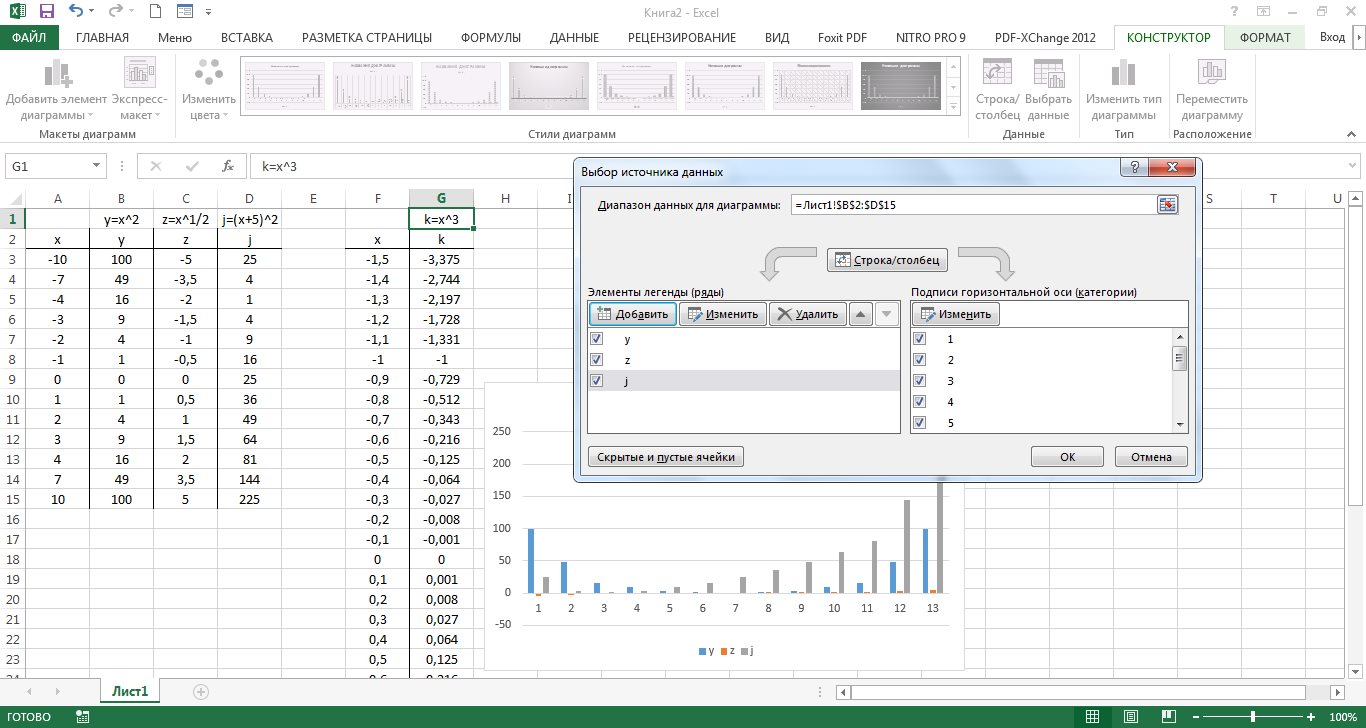Screen dimensions: 1366x728
Task: Move series up with the up arrow
Action: pyautogui.click(x=860, y=314)
